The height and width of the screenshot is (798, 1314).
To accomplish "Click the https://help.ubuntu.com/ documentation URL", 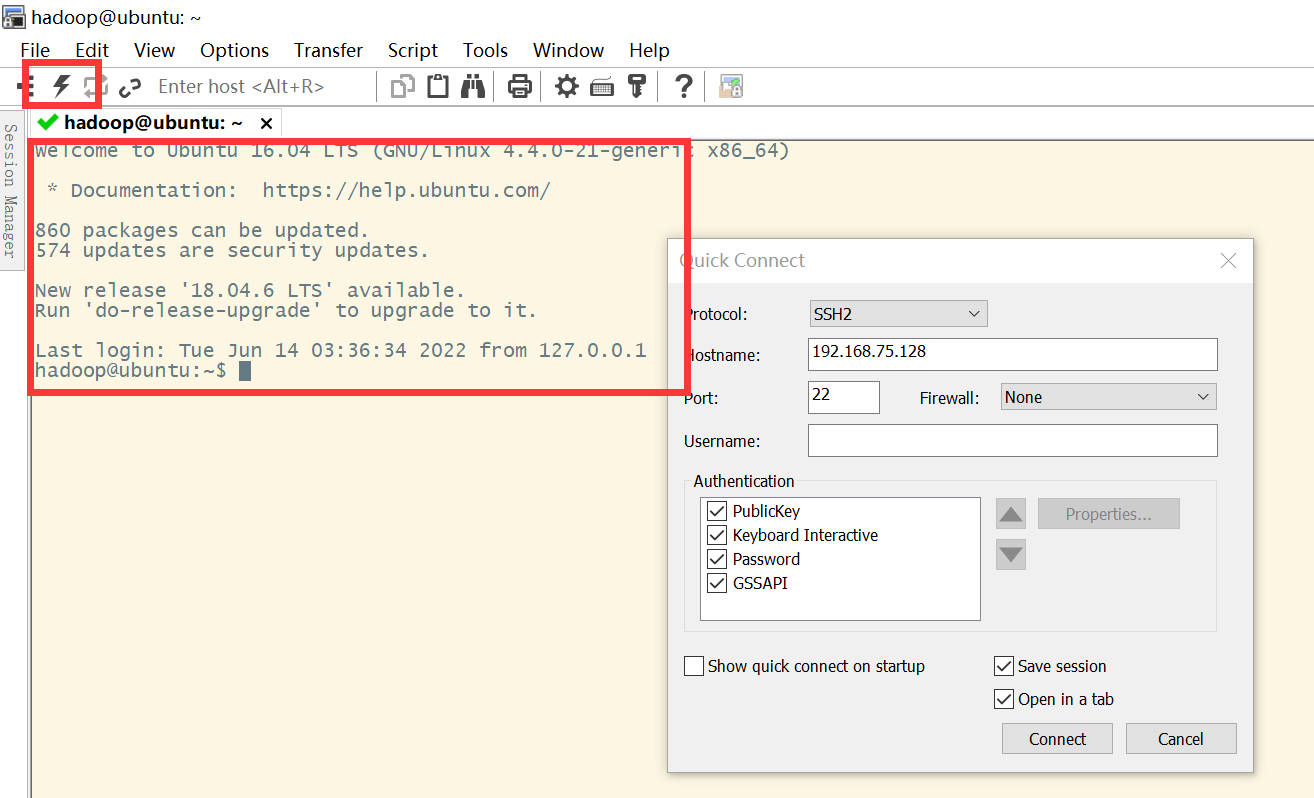I will pyautogui.click(x=406, y=191).
